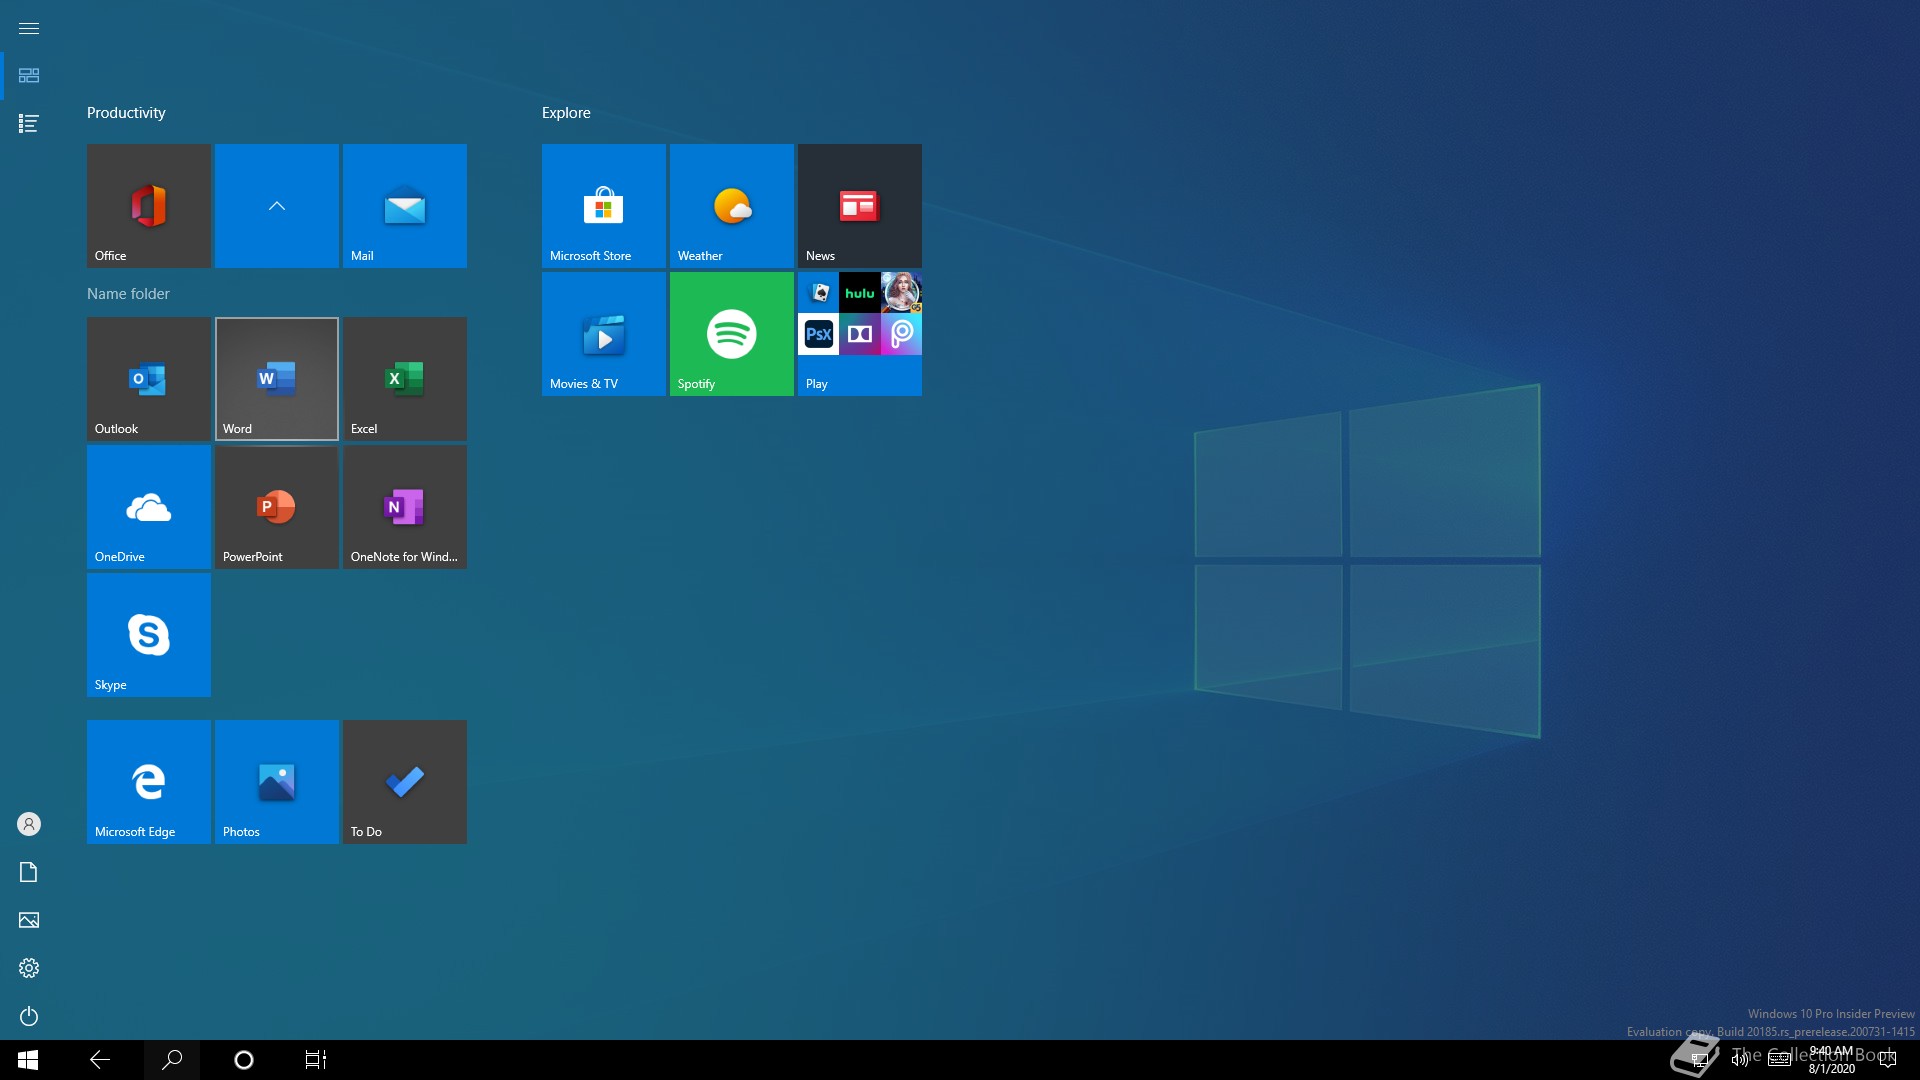
Task: Open taskbar Search
Action: click(172, 1060)
